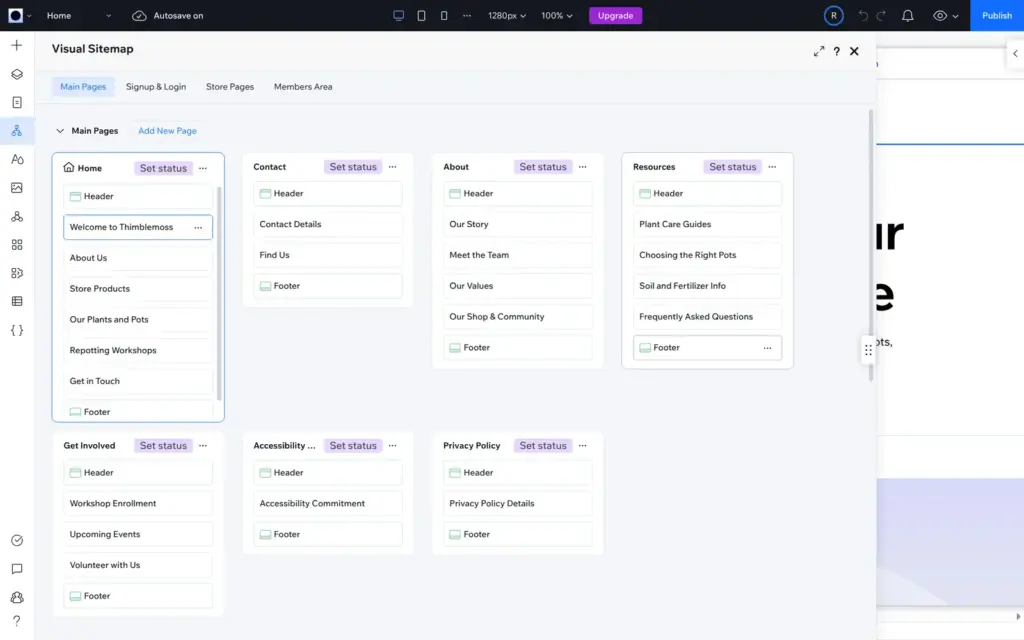Image resolution: width=1024 pixels, height=640 pixels.
Task: Open more options for Get Involved card
Action: [x=203, y=446]
